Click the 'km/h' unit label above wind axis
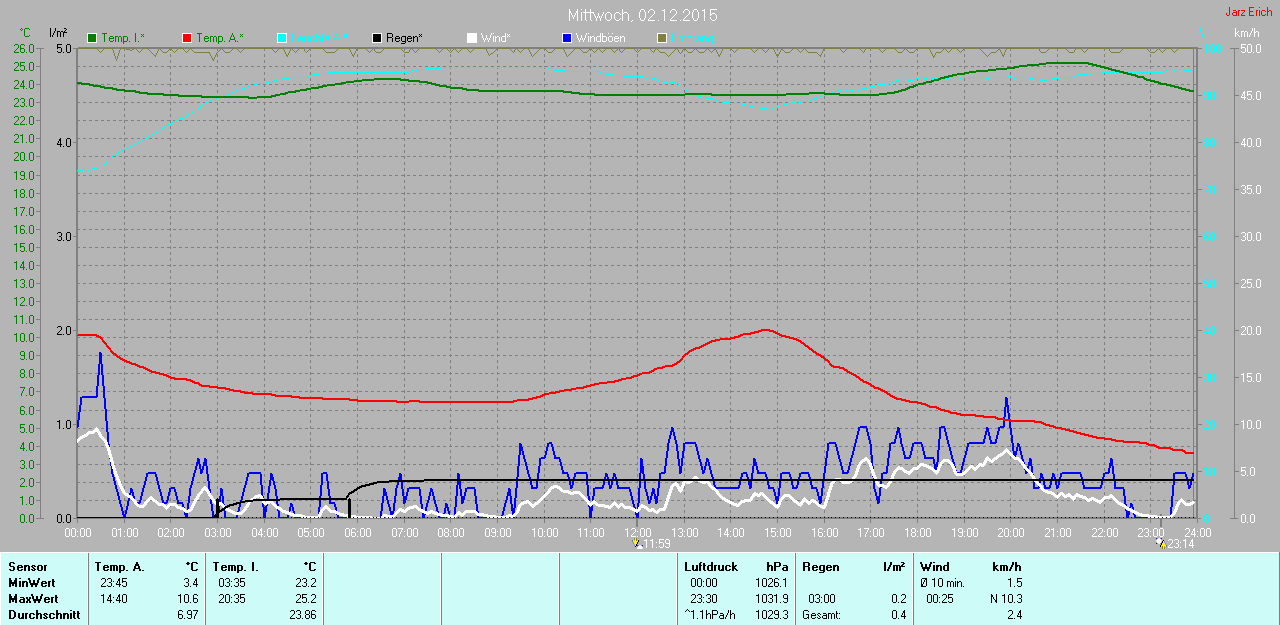The height and width of the screenshot is (625, 1280). tap(1247, 33)
